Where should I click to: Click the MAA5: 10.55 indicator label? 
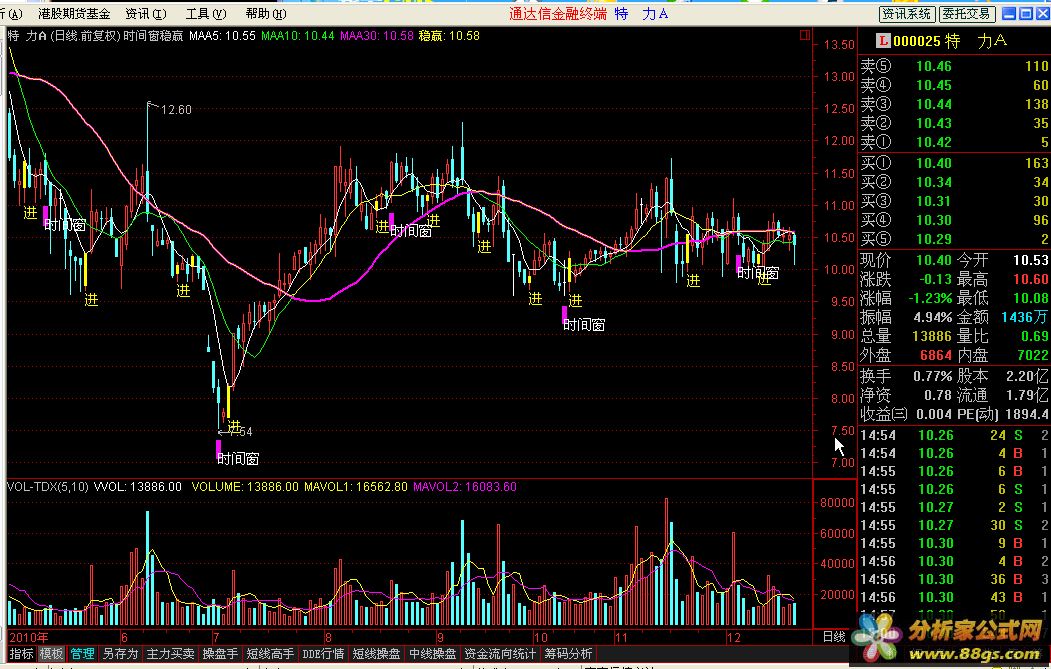222,36
